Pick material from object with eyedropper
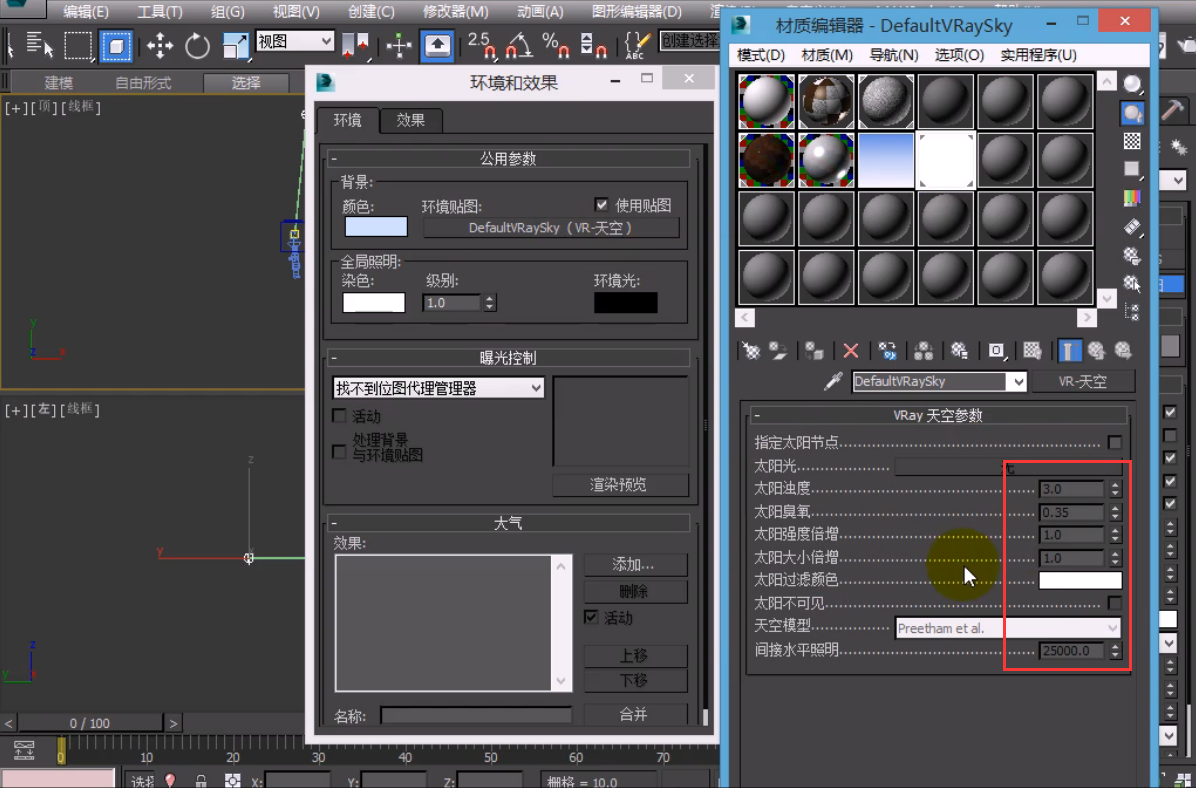Screen dimensions: 1196x788 [832, 381]
